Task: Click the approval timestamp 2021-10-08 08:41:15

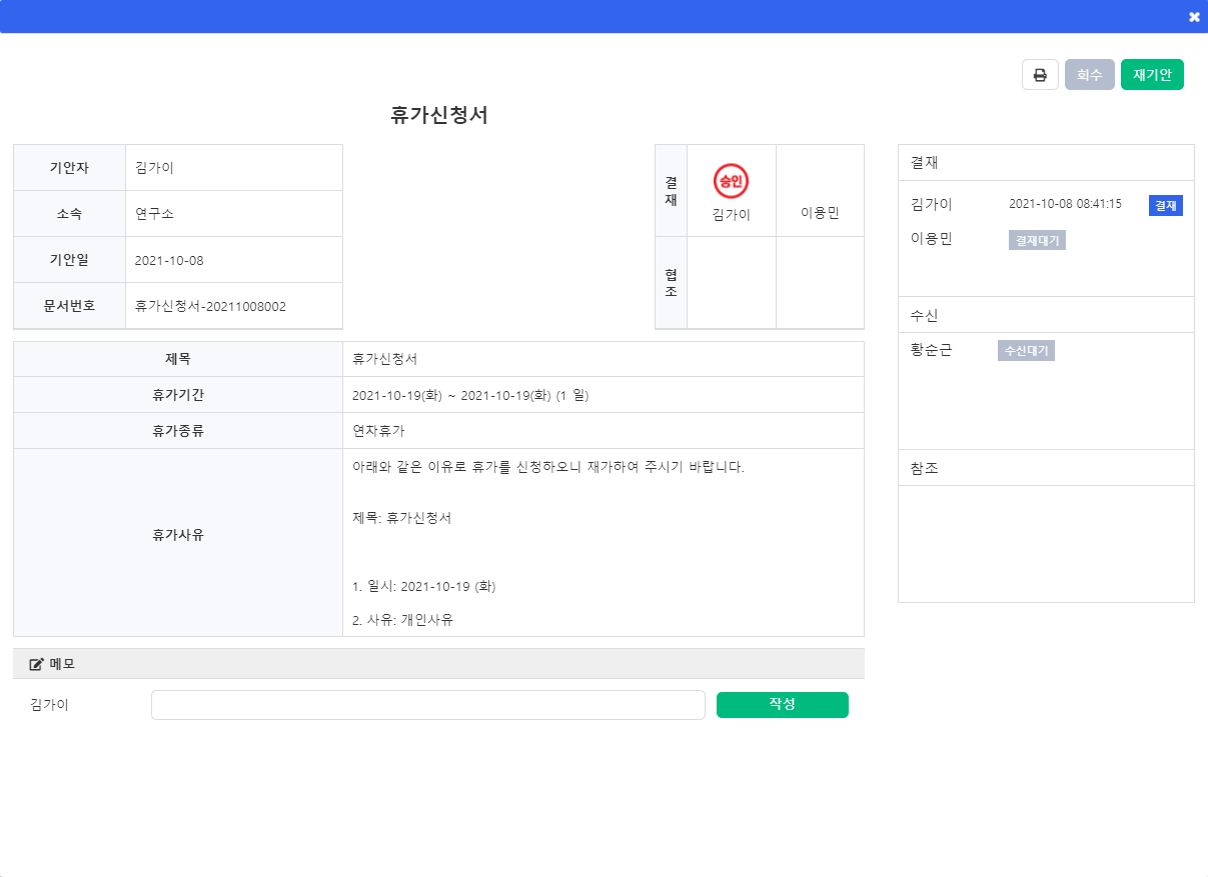Action: [1065, 204]
